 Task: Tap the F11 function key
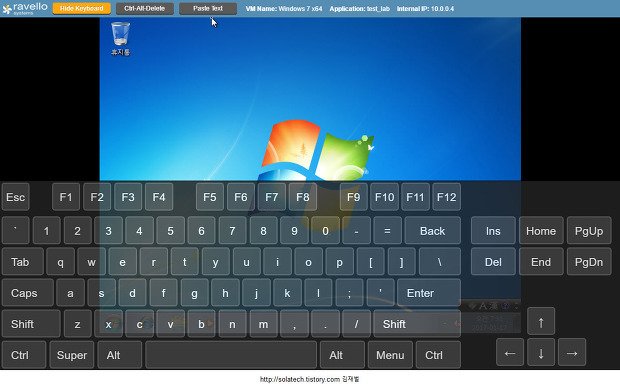click(415, 197)
